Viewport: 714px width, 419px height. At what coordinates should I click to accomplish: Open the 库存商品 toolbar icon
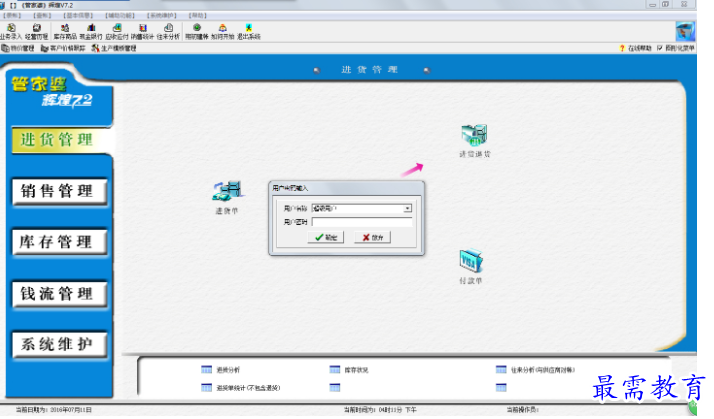(x=65, y=31)
